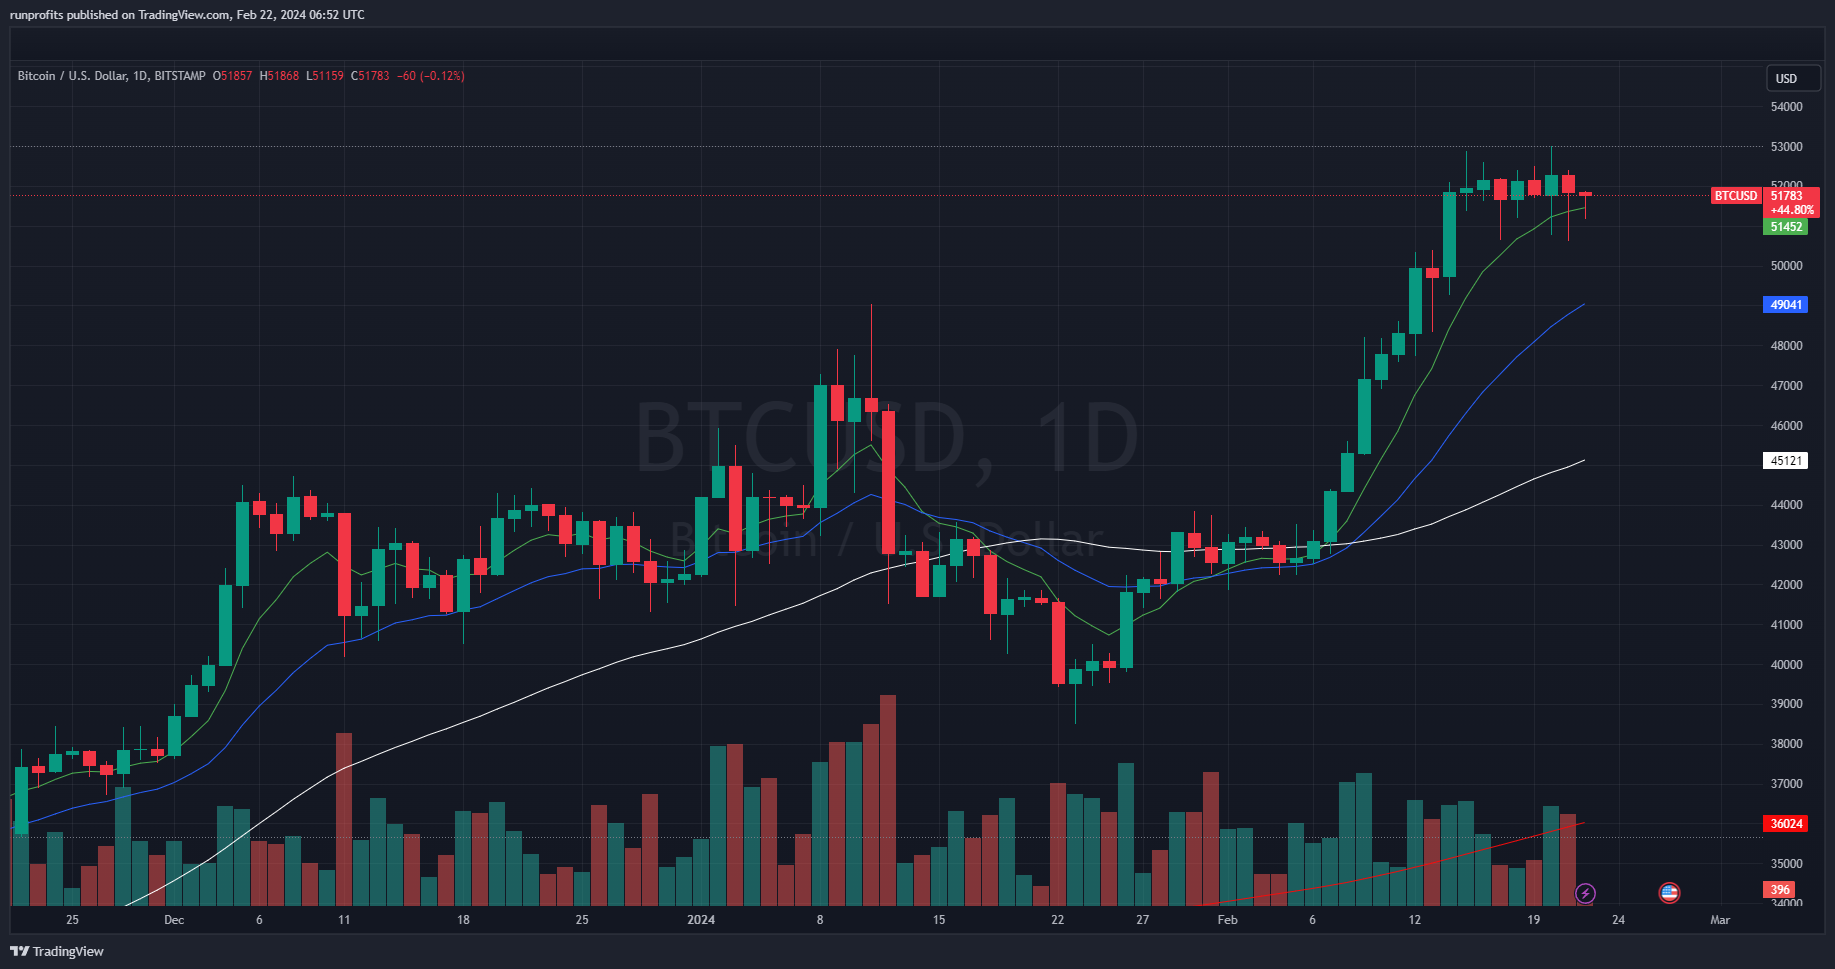Click the red 51783 last price tag
Viewport: 1835px width, 969px height.
(1789, 196)
